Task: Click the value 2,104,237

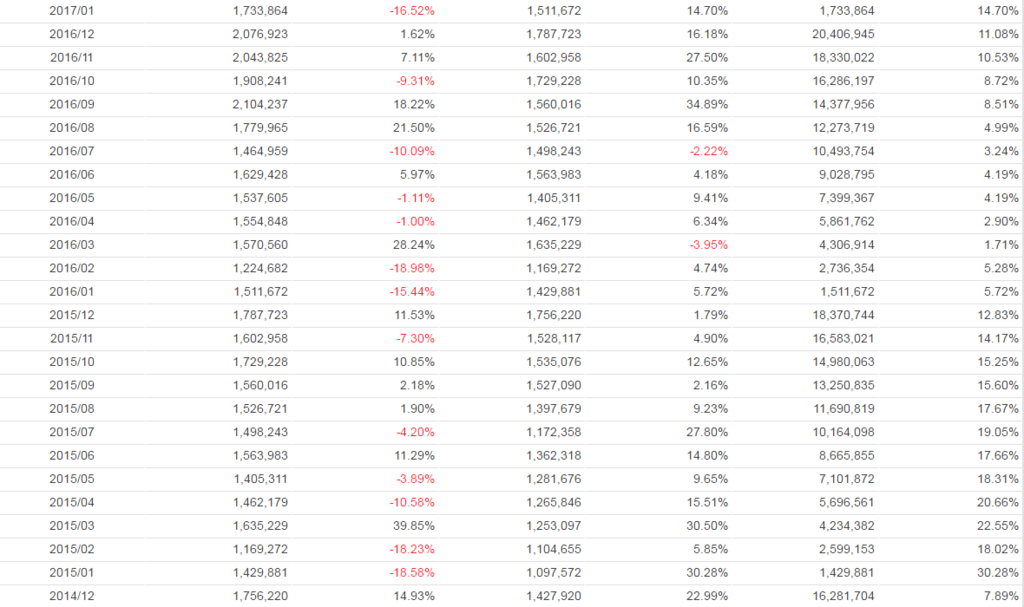Action: [260, 104]
